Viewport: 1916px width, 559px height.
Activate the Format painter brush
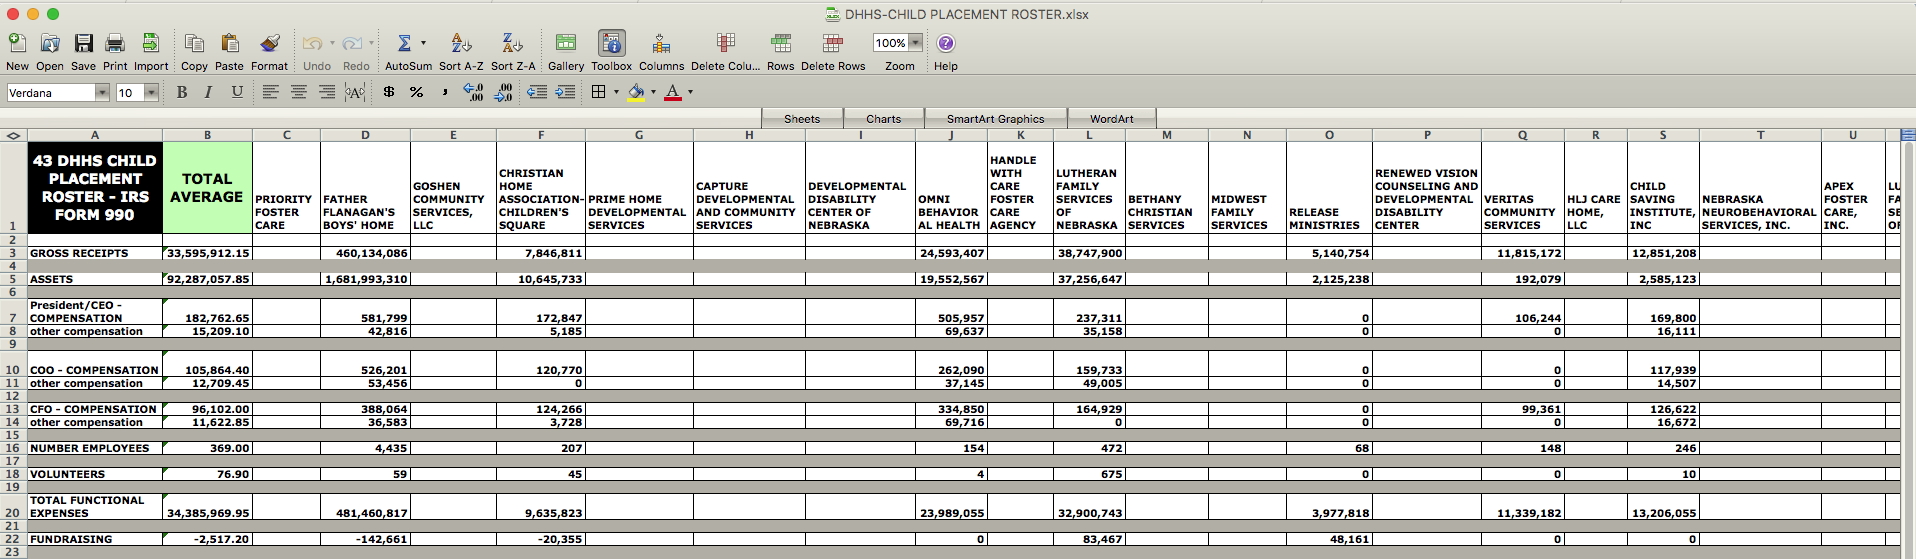pyautogui.click(x=269, y=43)
